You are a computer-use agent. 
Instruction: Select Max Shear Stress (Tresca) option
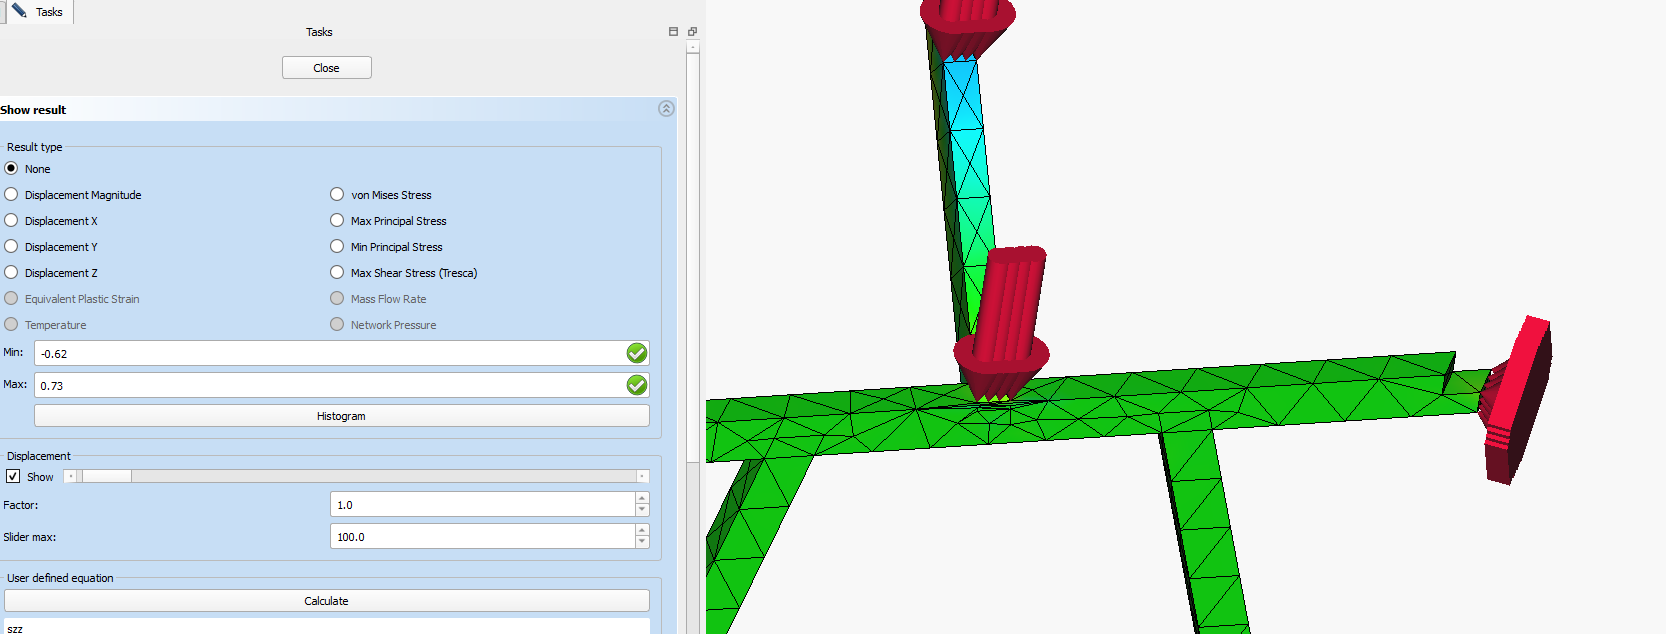(337, 272)
